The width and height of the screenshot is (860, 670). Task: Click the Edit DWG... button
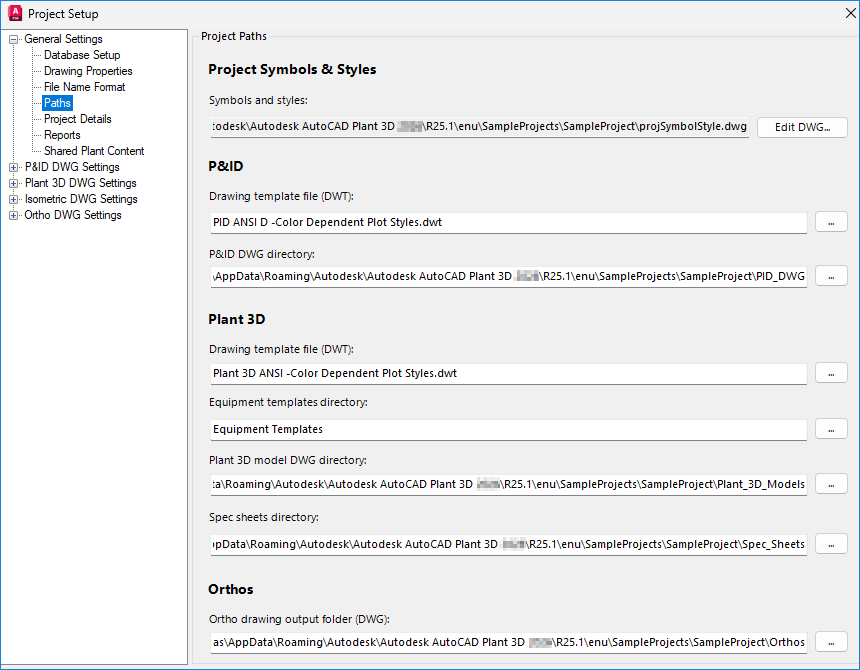[802, 127]
